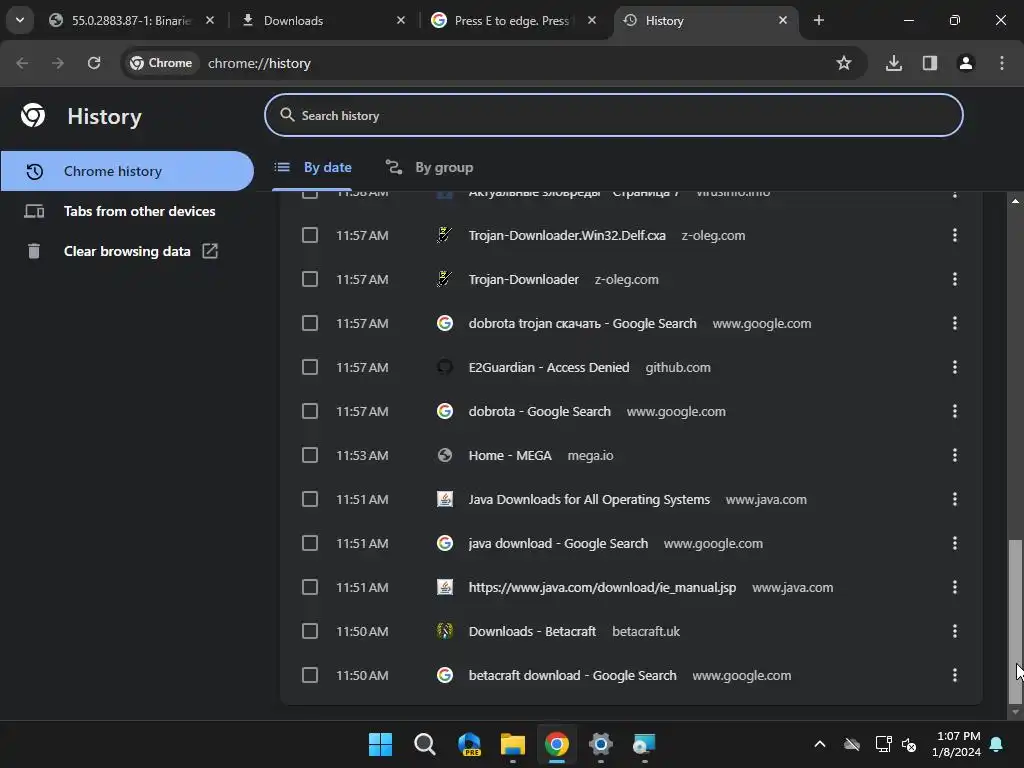Open Settings gear from the taskbar
The image size is (1024, 768).
(x=601, y=744)
